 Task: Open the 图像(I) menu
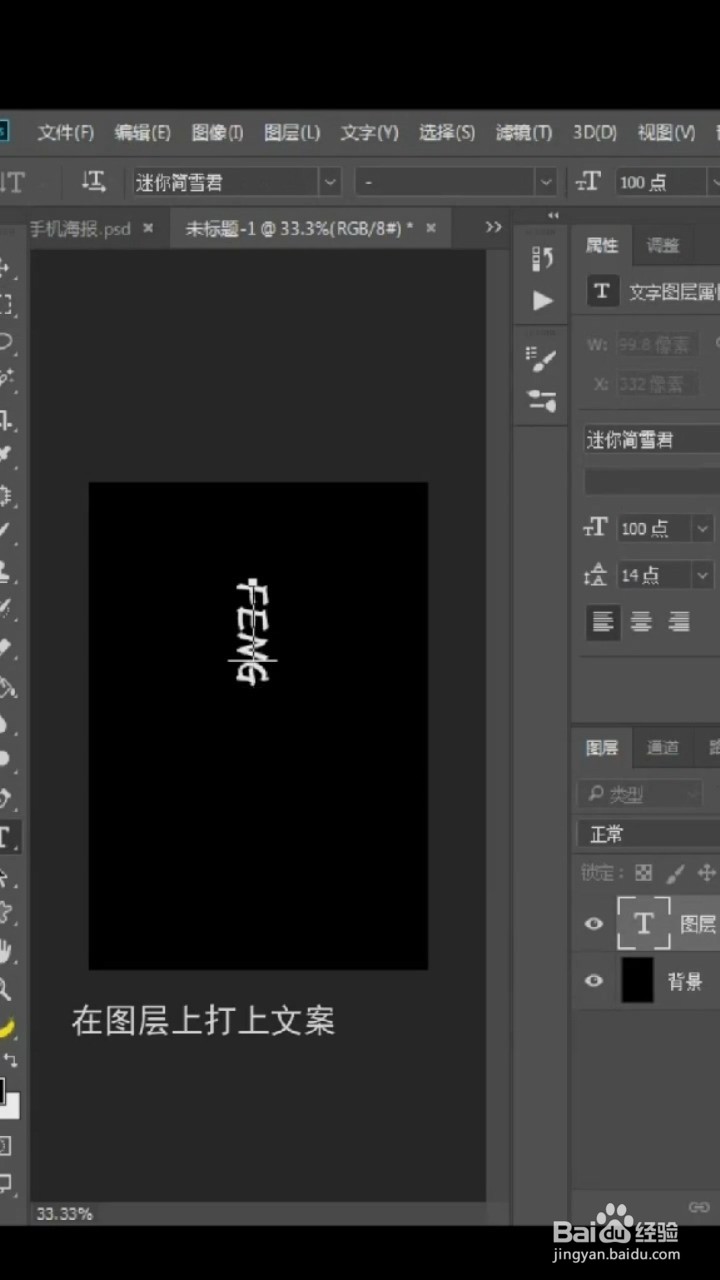217,132
